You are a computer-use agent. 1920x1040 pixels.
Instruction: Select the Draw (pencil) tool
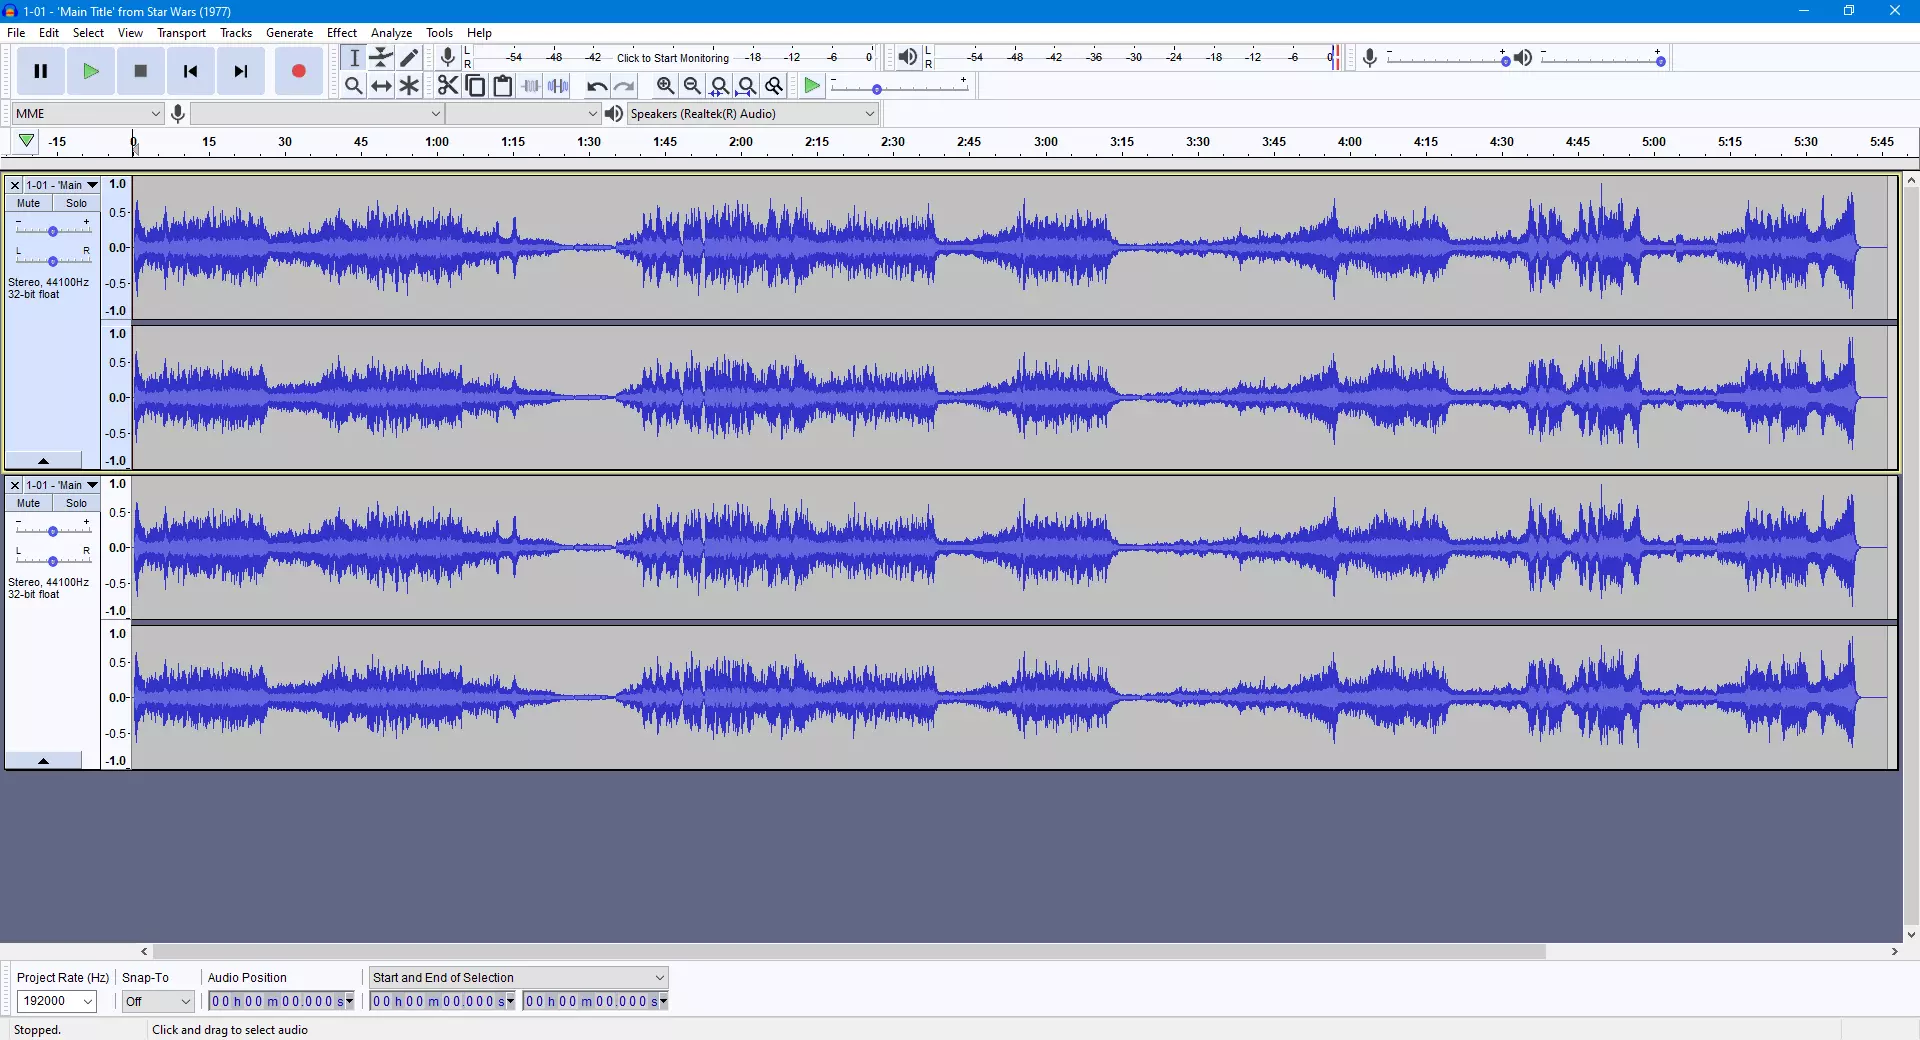pos(409,58)
